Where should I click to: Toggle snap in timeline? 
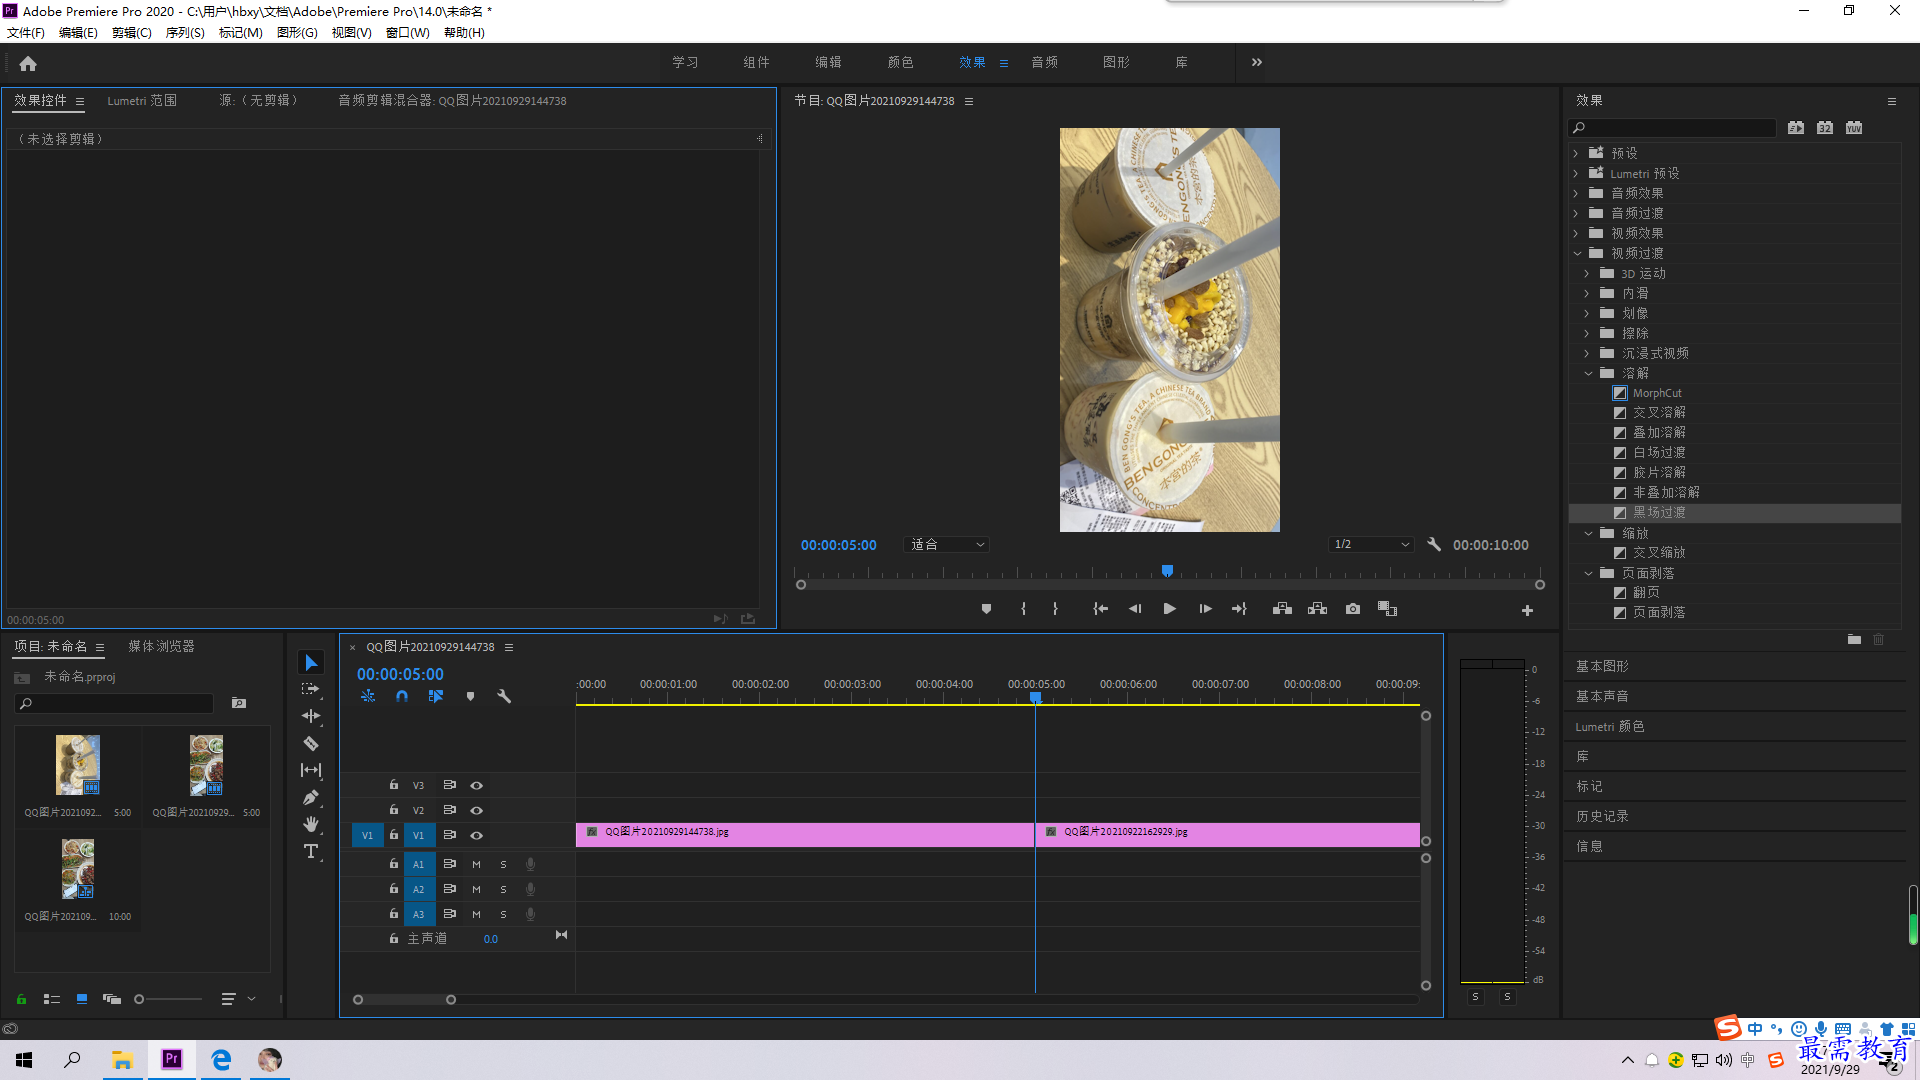pyautogui.click(x=402, y=696)
